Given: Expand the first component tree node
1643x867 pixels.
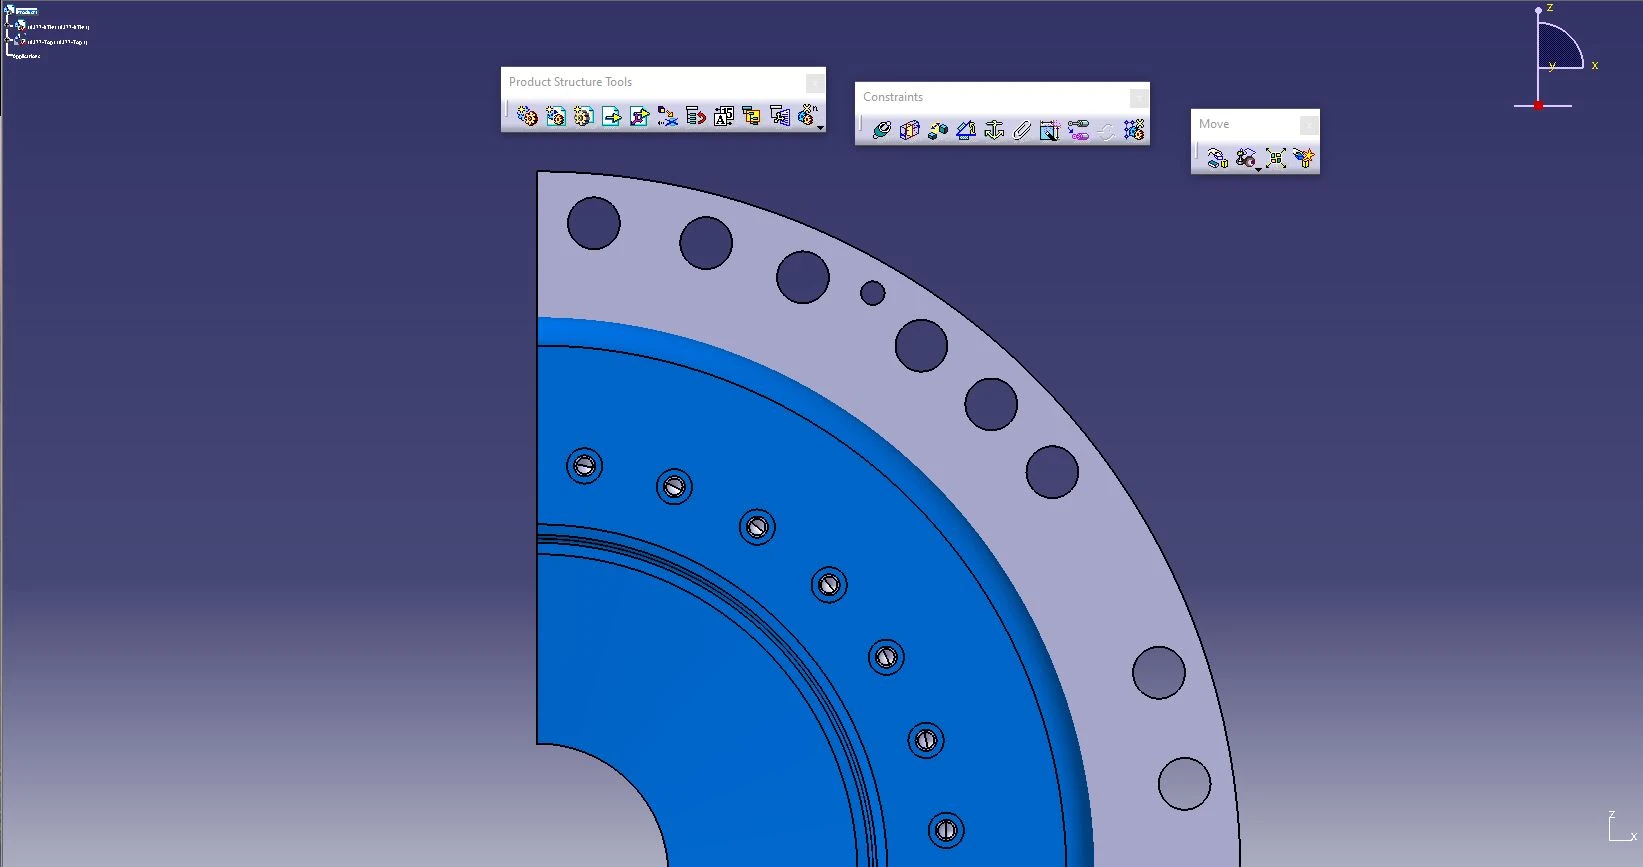Looking at the screenshot, I should pyautogui.click(x=9, y=26).
